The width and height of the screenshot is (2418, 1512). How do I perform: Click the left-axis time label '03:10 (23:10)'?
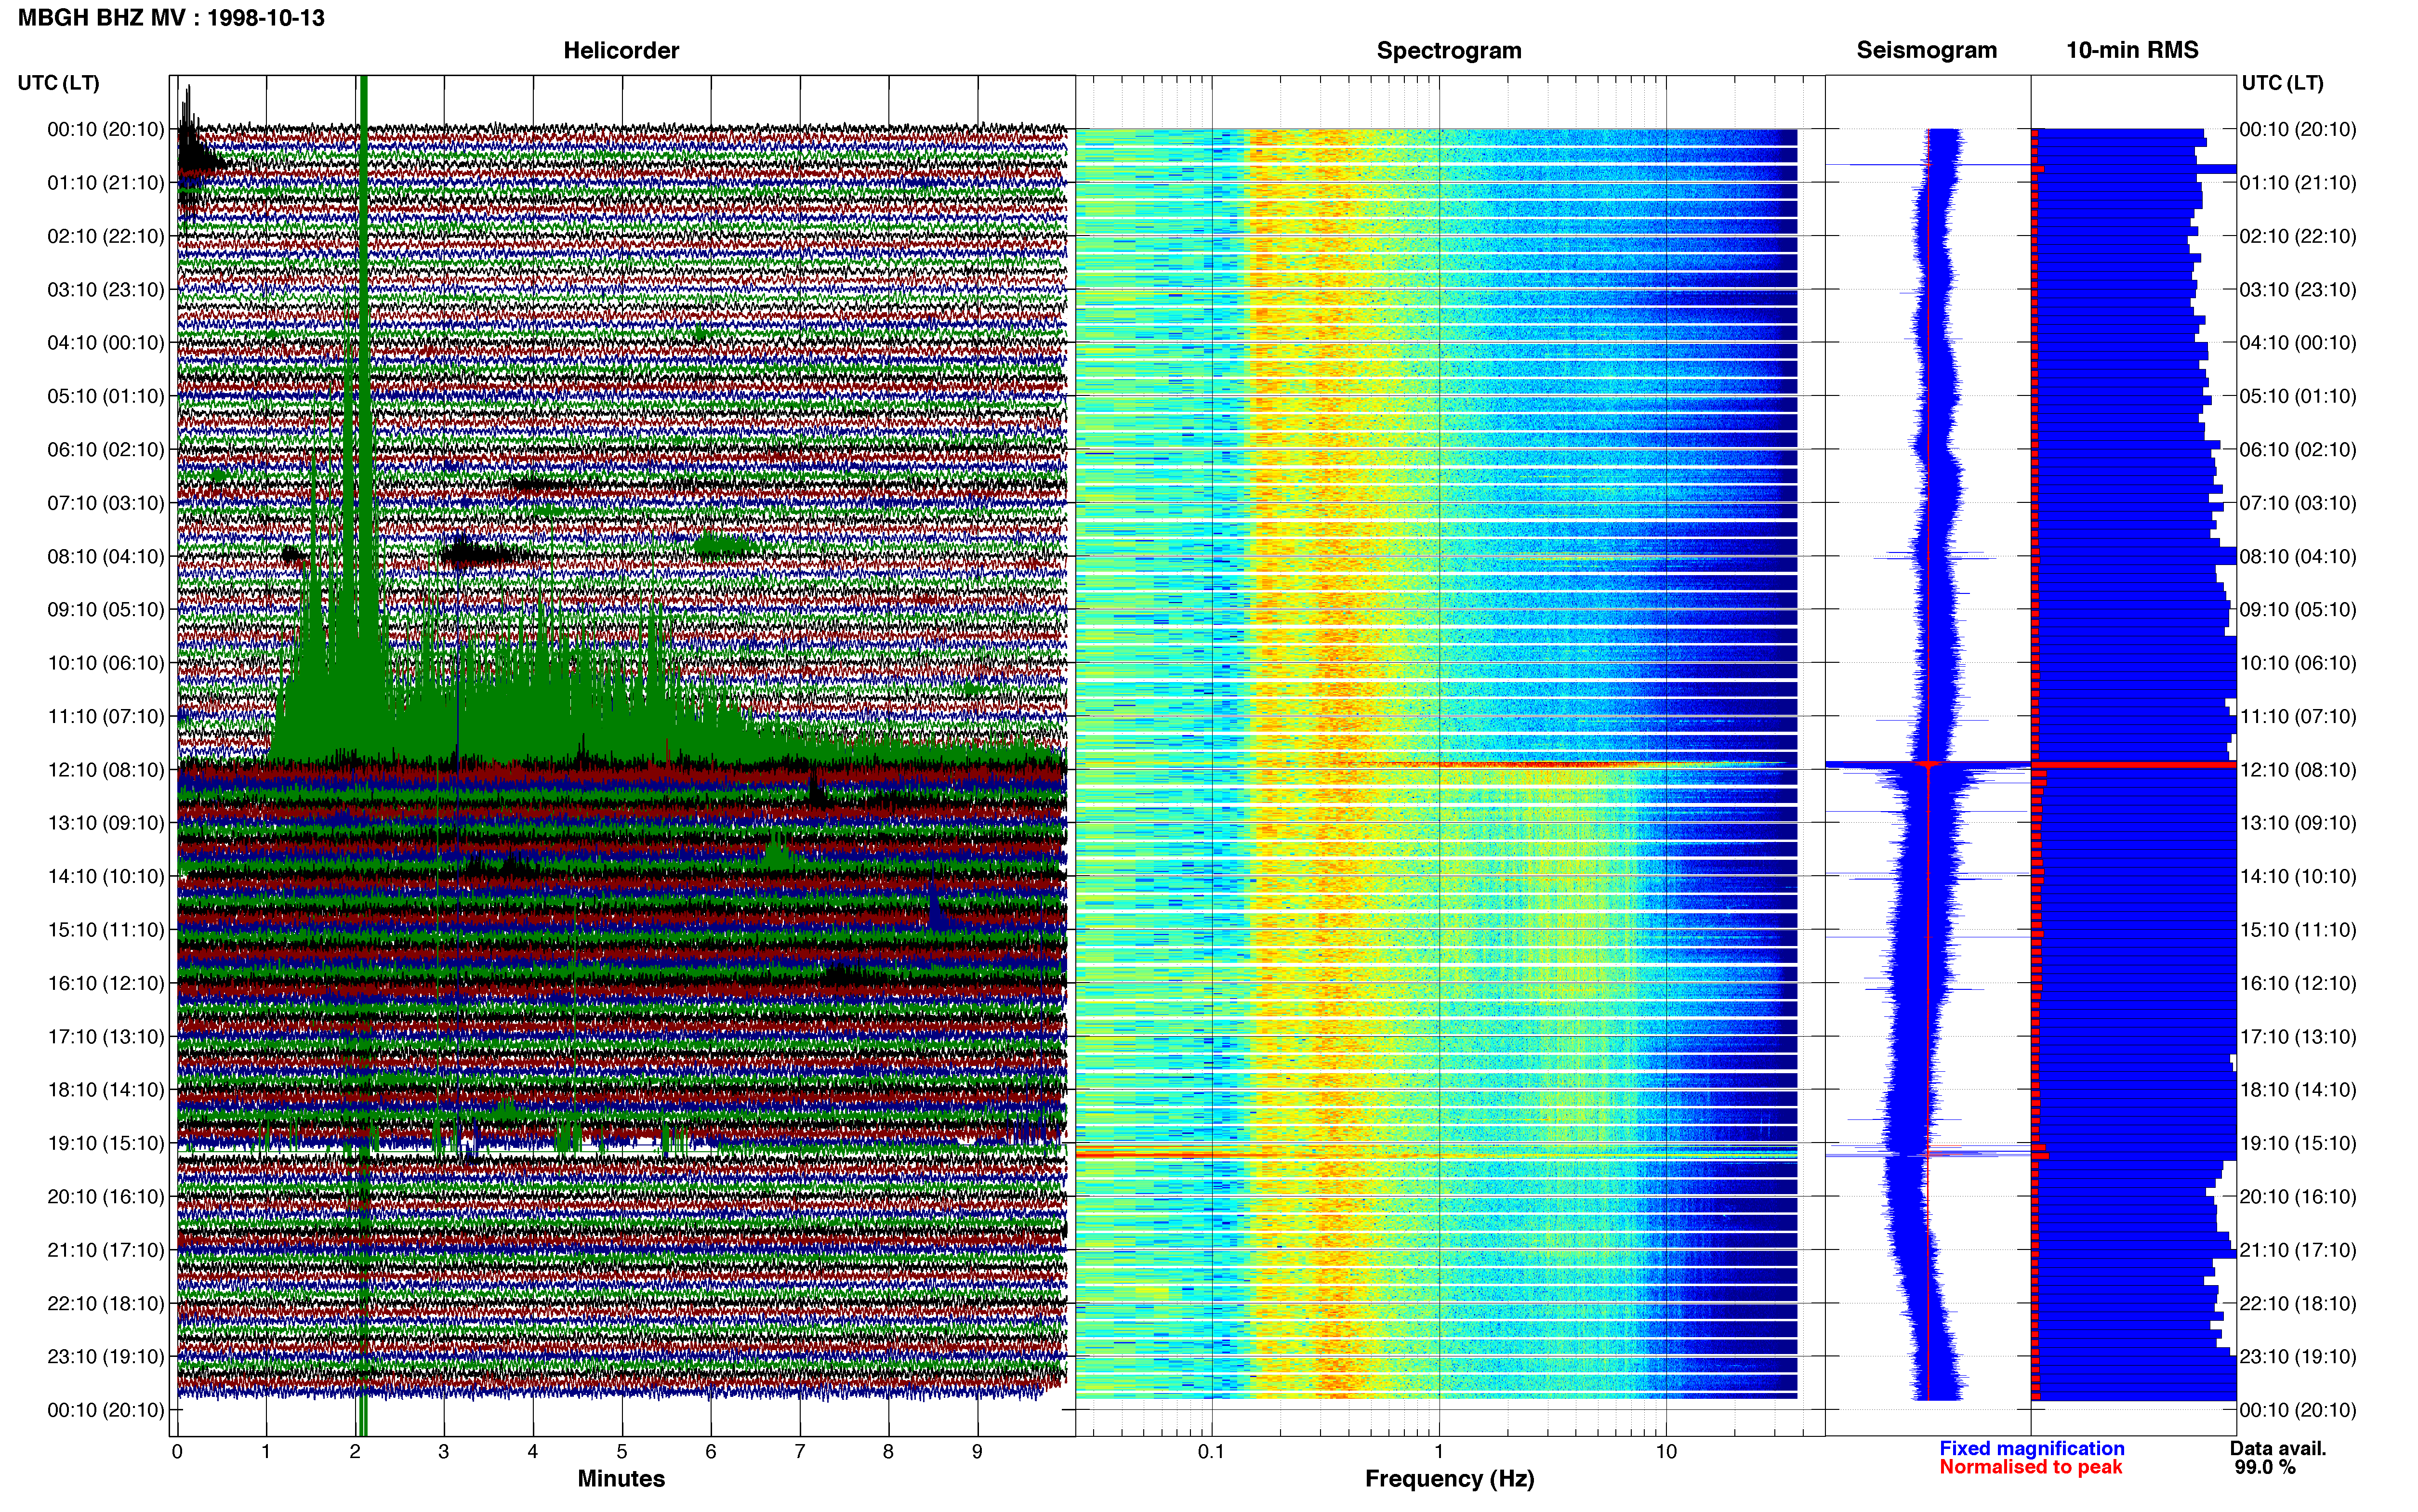[x=106, y=290]
